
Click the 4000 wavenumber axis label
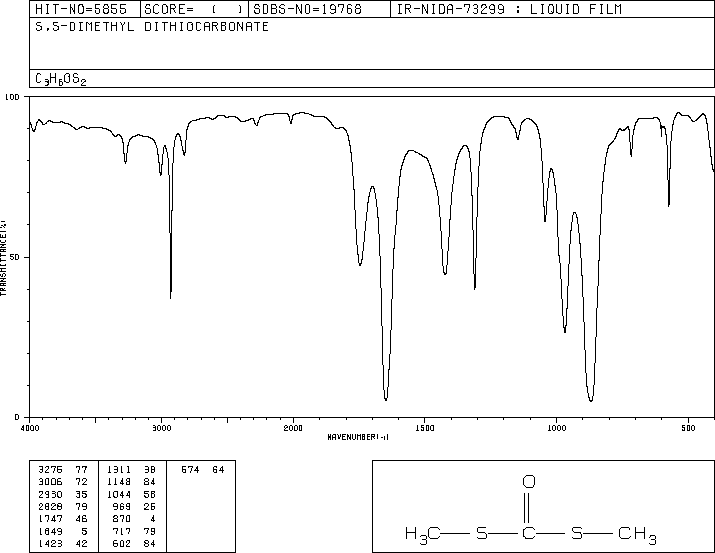[x=30, y=428]
